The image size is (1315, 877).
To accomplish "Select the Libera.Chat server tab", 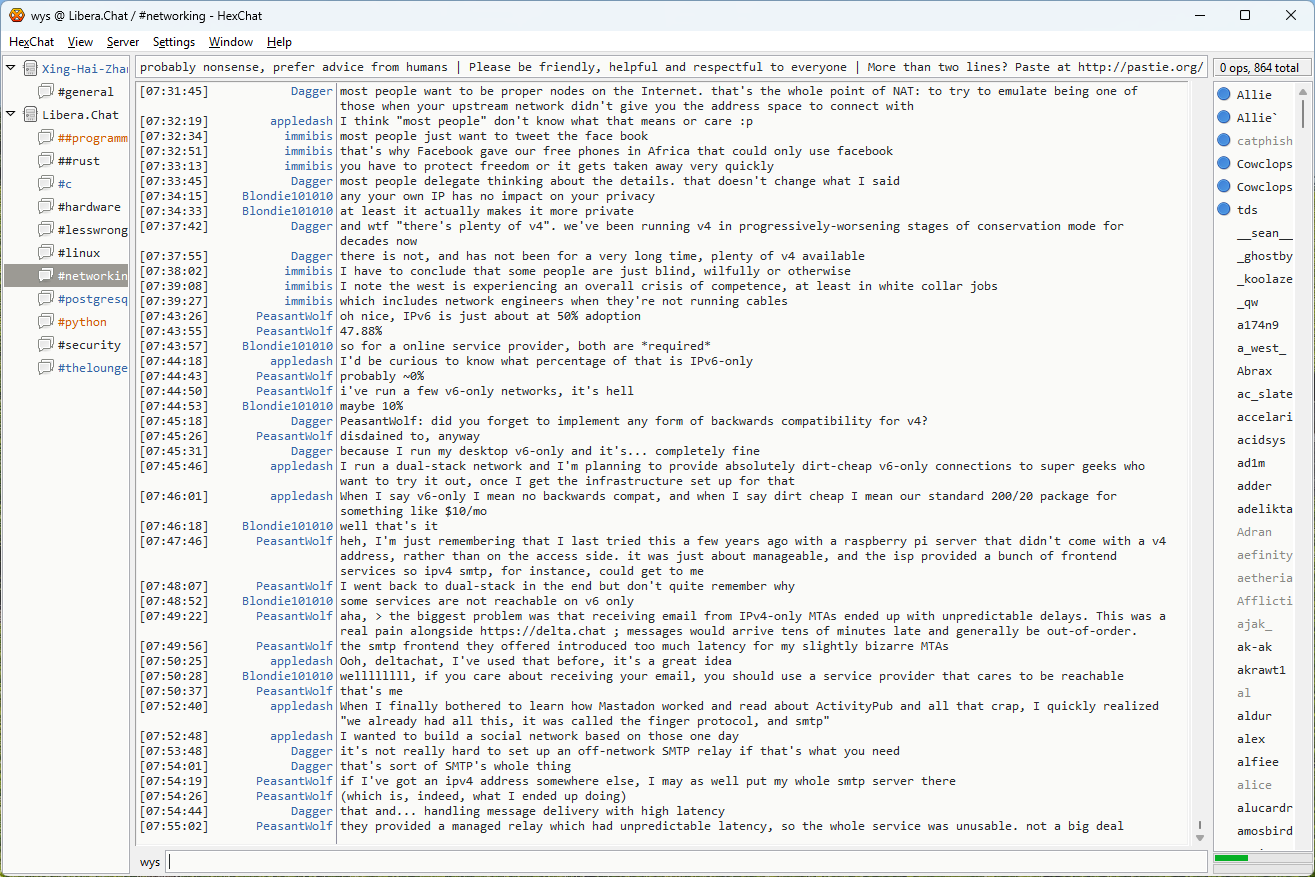I will click(x=80, y=114).
